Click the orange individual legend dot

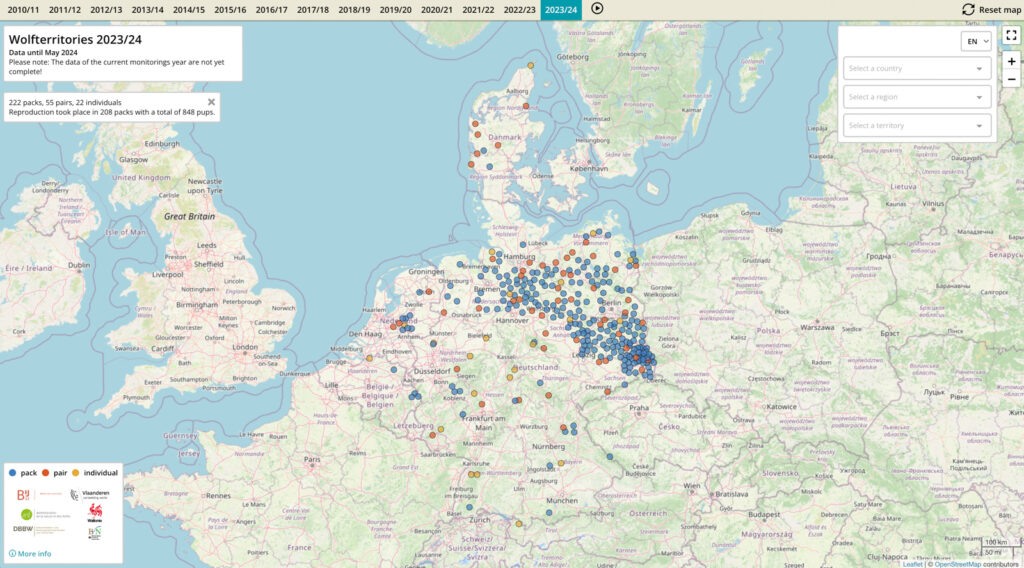[76, 473]
